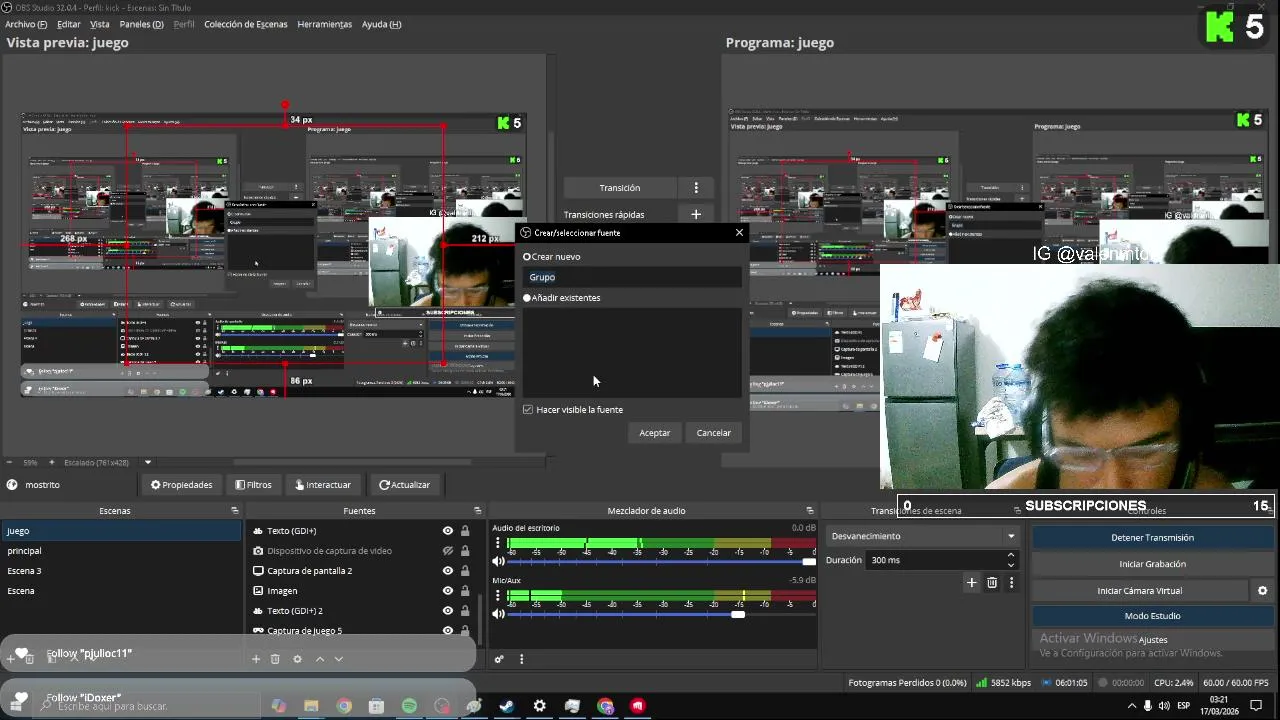Decrease the Duración value stepper

(1011, 565)
